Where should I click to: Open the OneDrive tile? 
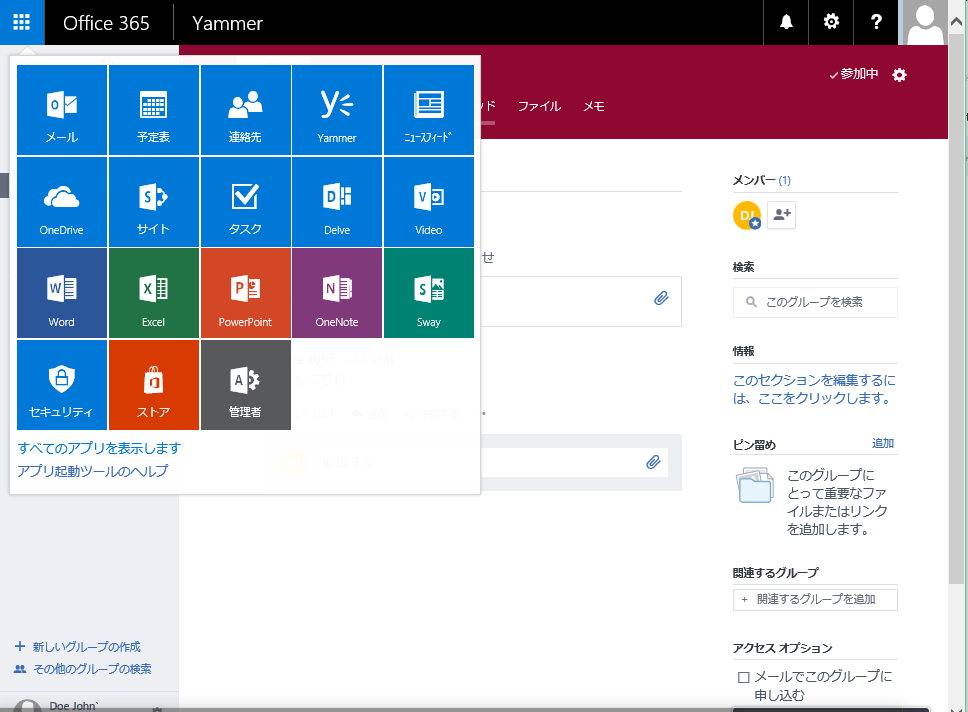(x=62, y=202)
